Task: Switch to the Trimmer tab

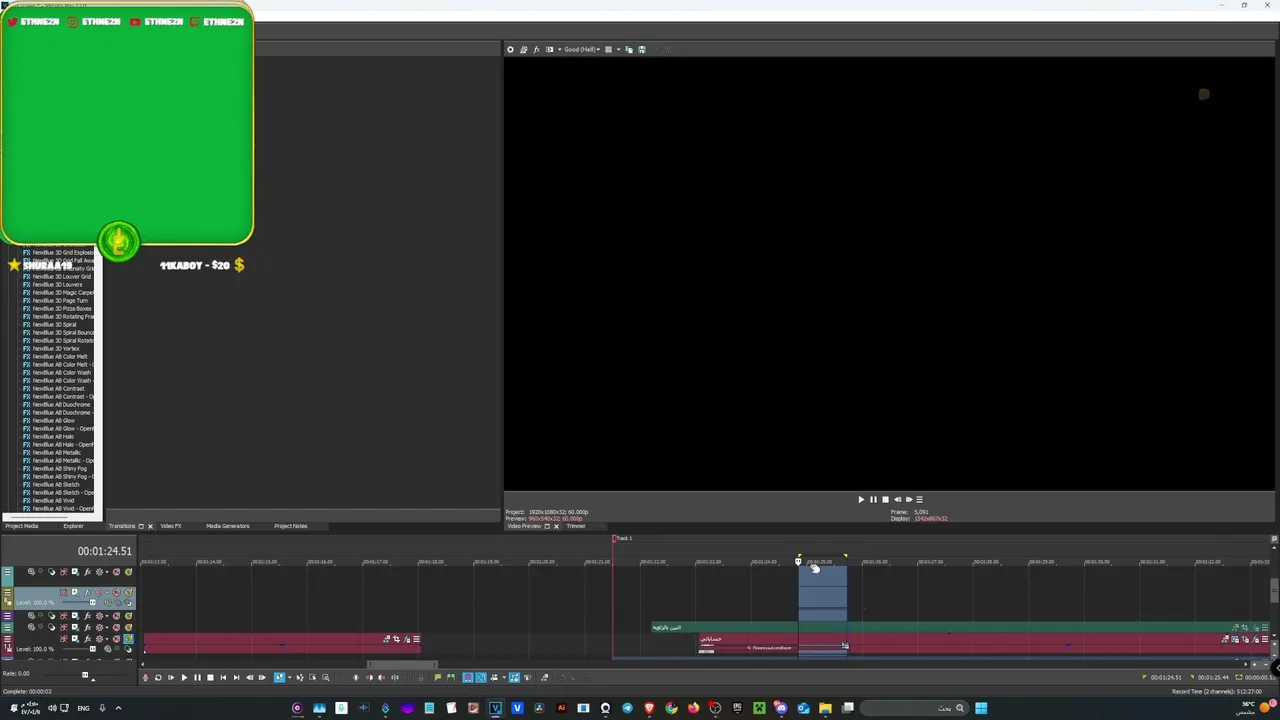Action: click(576, 526)
